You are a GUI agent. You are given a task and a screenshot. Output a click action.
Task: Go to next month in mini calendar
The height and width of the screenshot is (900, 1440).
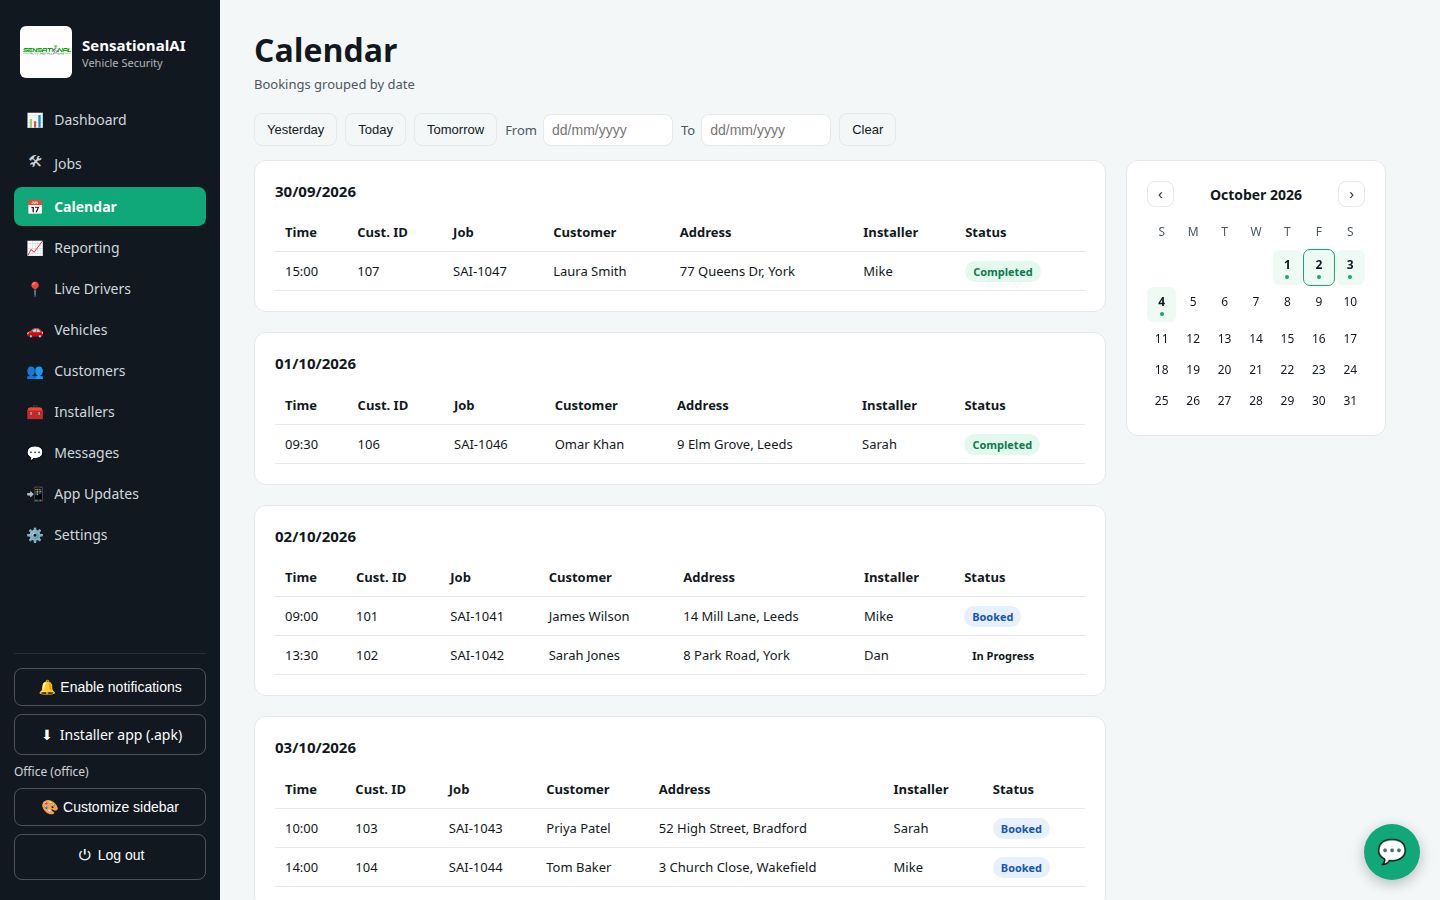[x=1351, y=195]
